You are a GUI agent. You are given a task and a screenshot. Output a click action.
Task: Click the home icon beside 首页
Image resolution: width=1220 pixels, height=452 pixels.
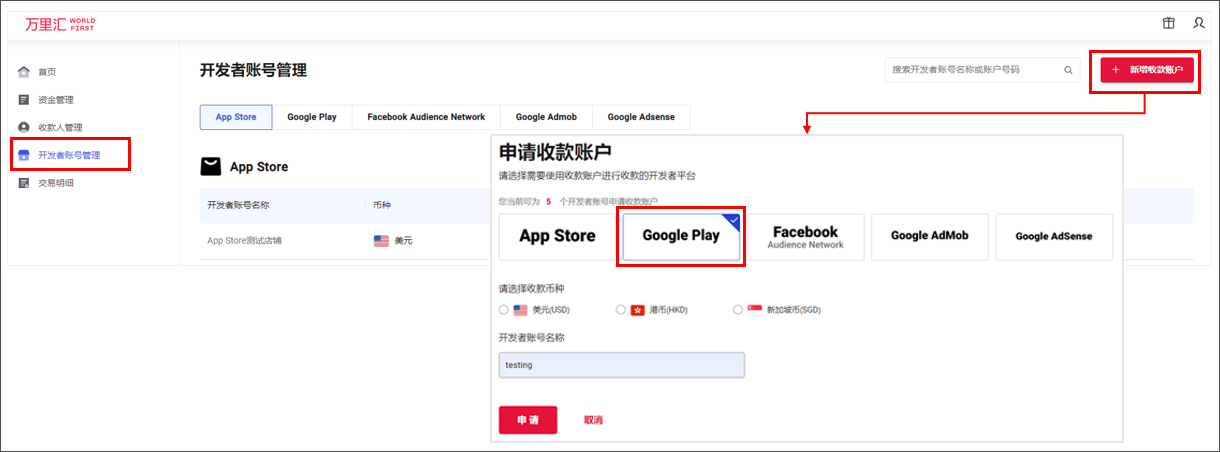tap(24, 72)
